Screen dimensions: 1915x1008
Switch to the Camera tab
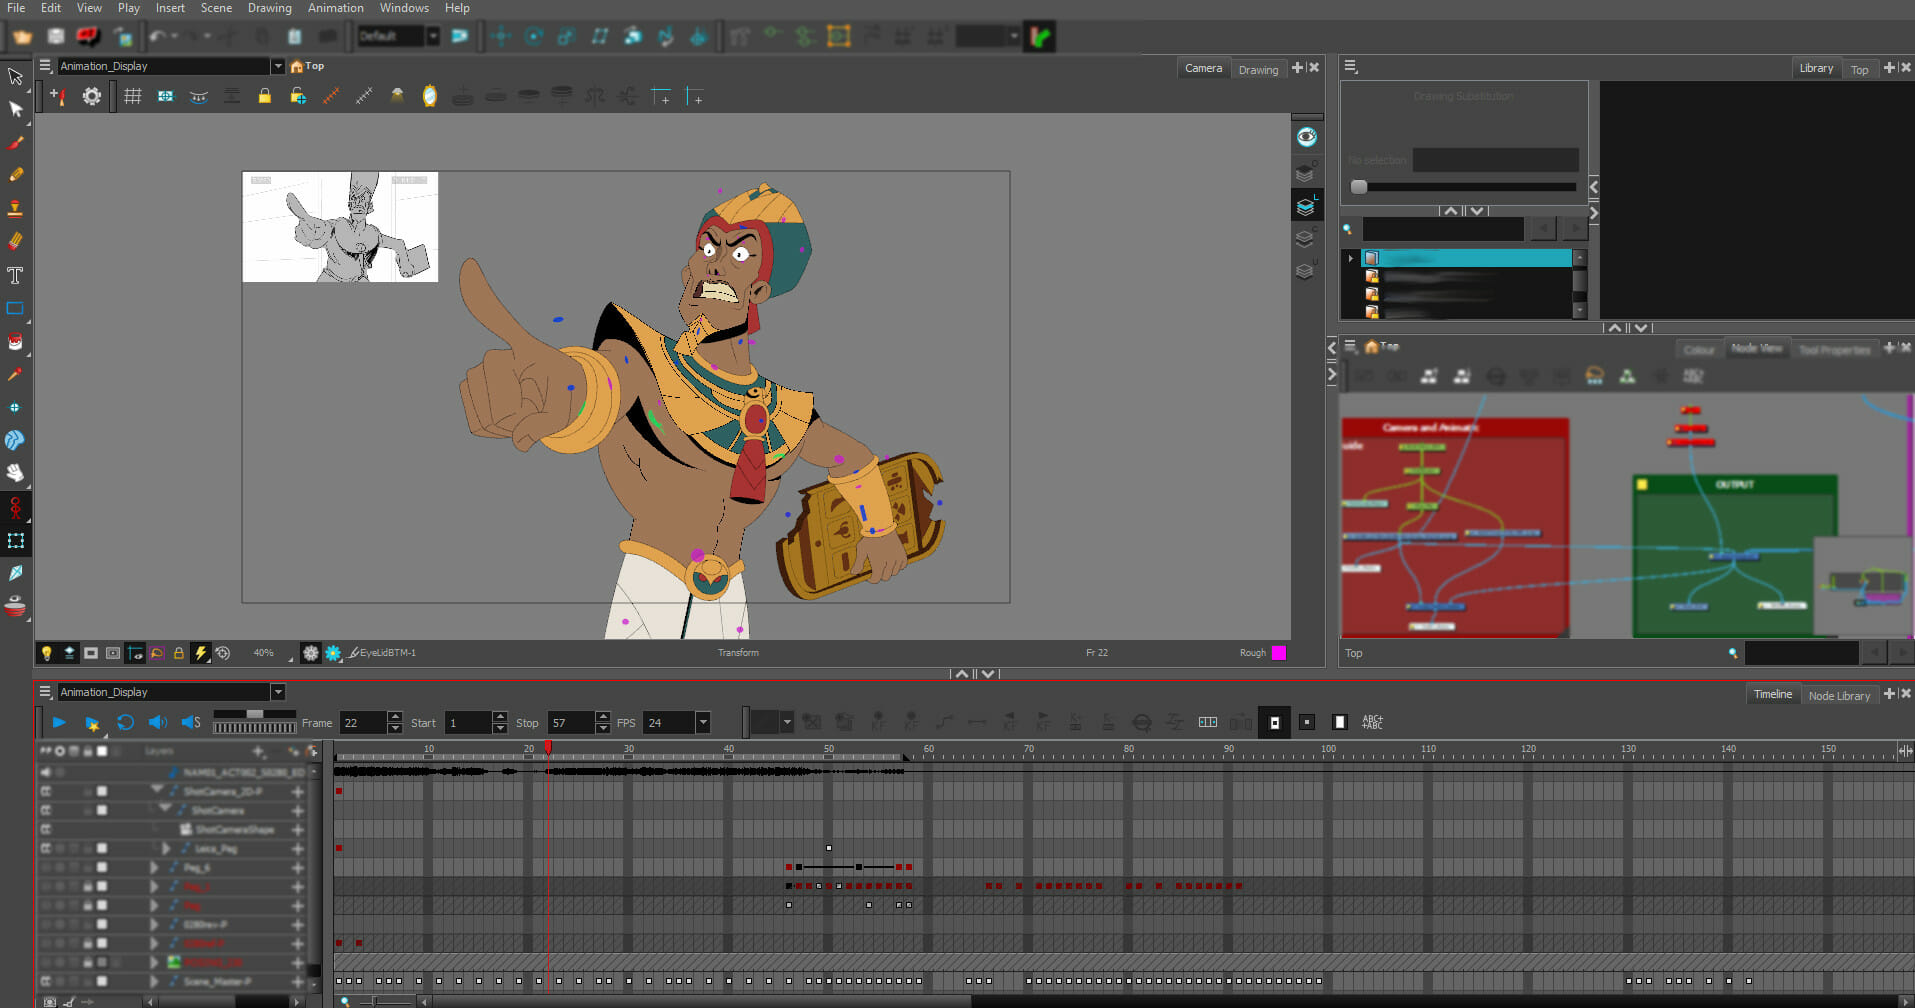point(1203,68)
